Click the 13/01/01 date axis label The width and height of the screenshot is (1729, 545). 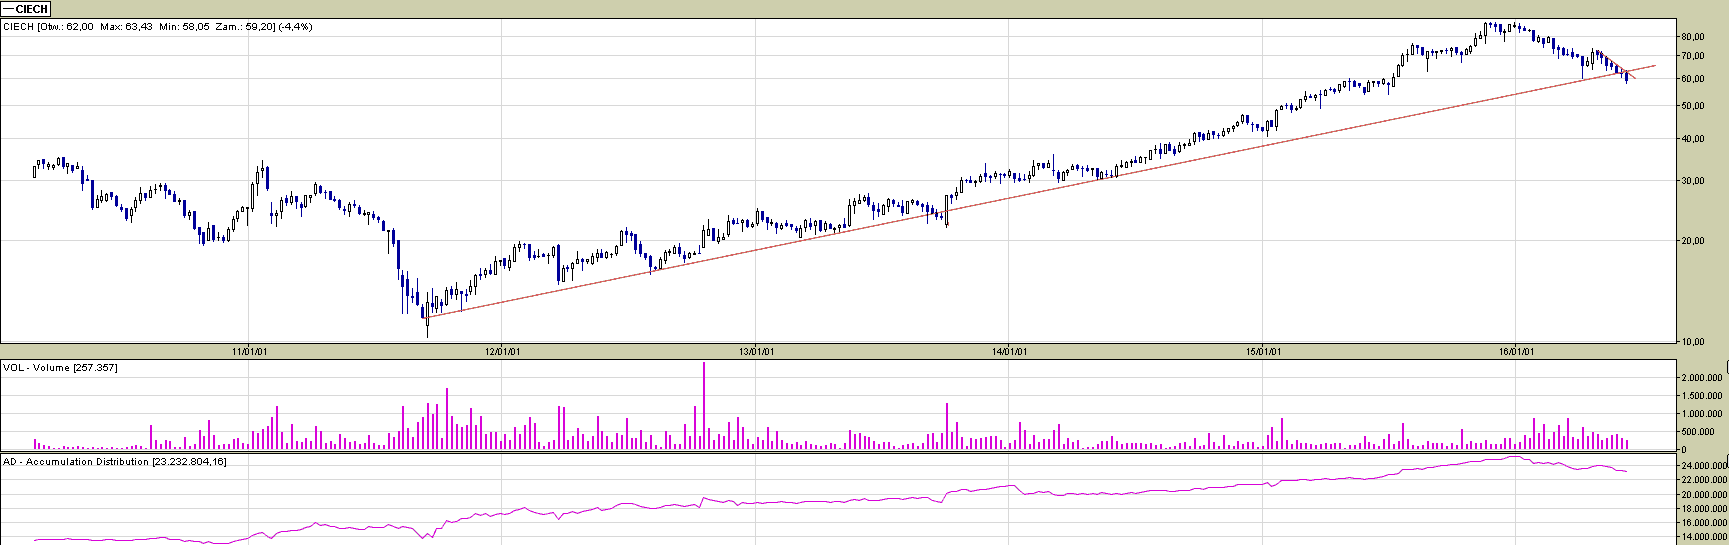pos(755,352)
